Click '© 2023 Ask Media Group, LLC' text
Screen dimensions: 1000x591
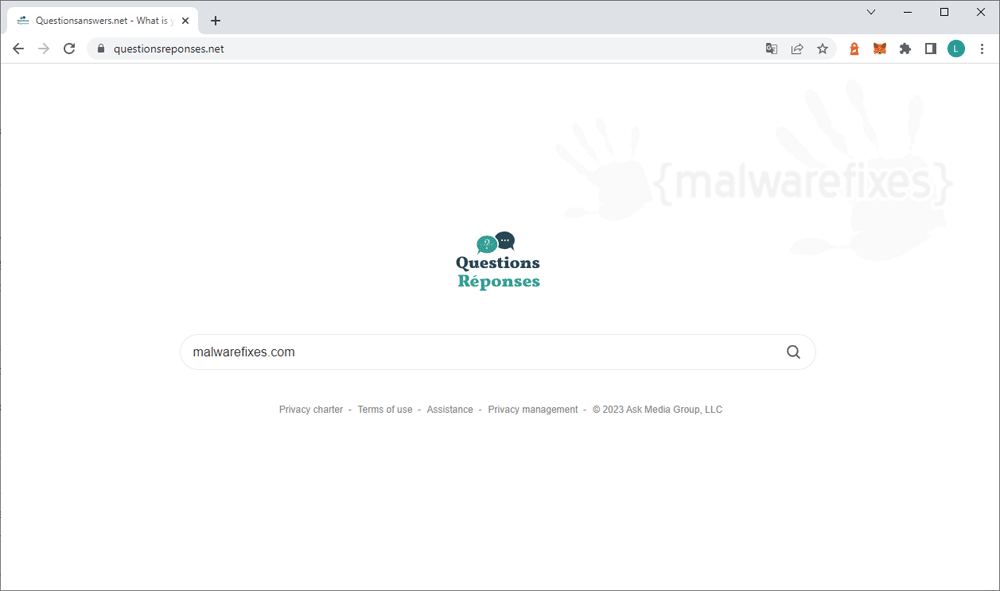pos(658,409)
